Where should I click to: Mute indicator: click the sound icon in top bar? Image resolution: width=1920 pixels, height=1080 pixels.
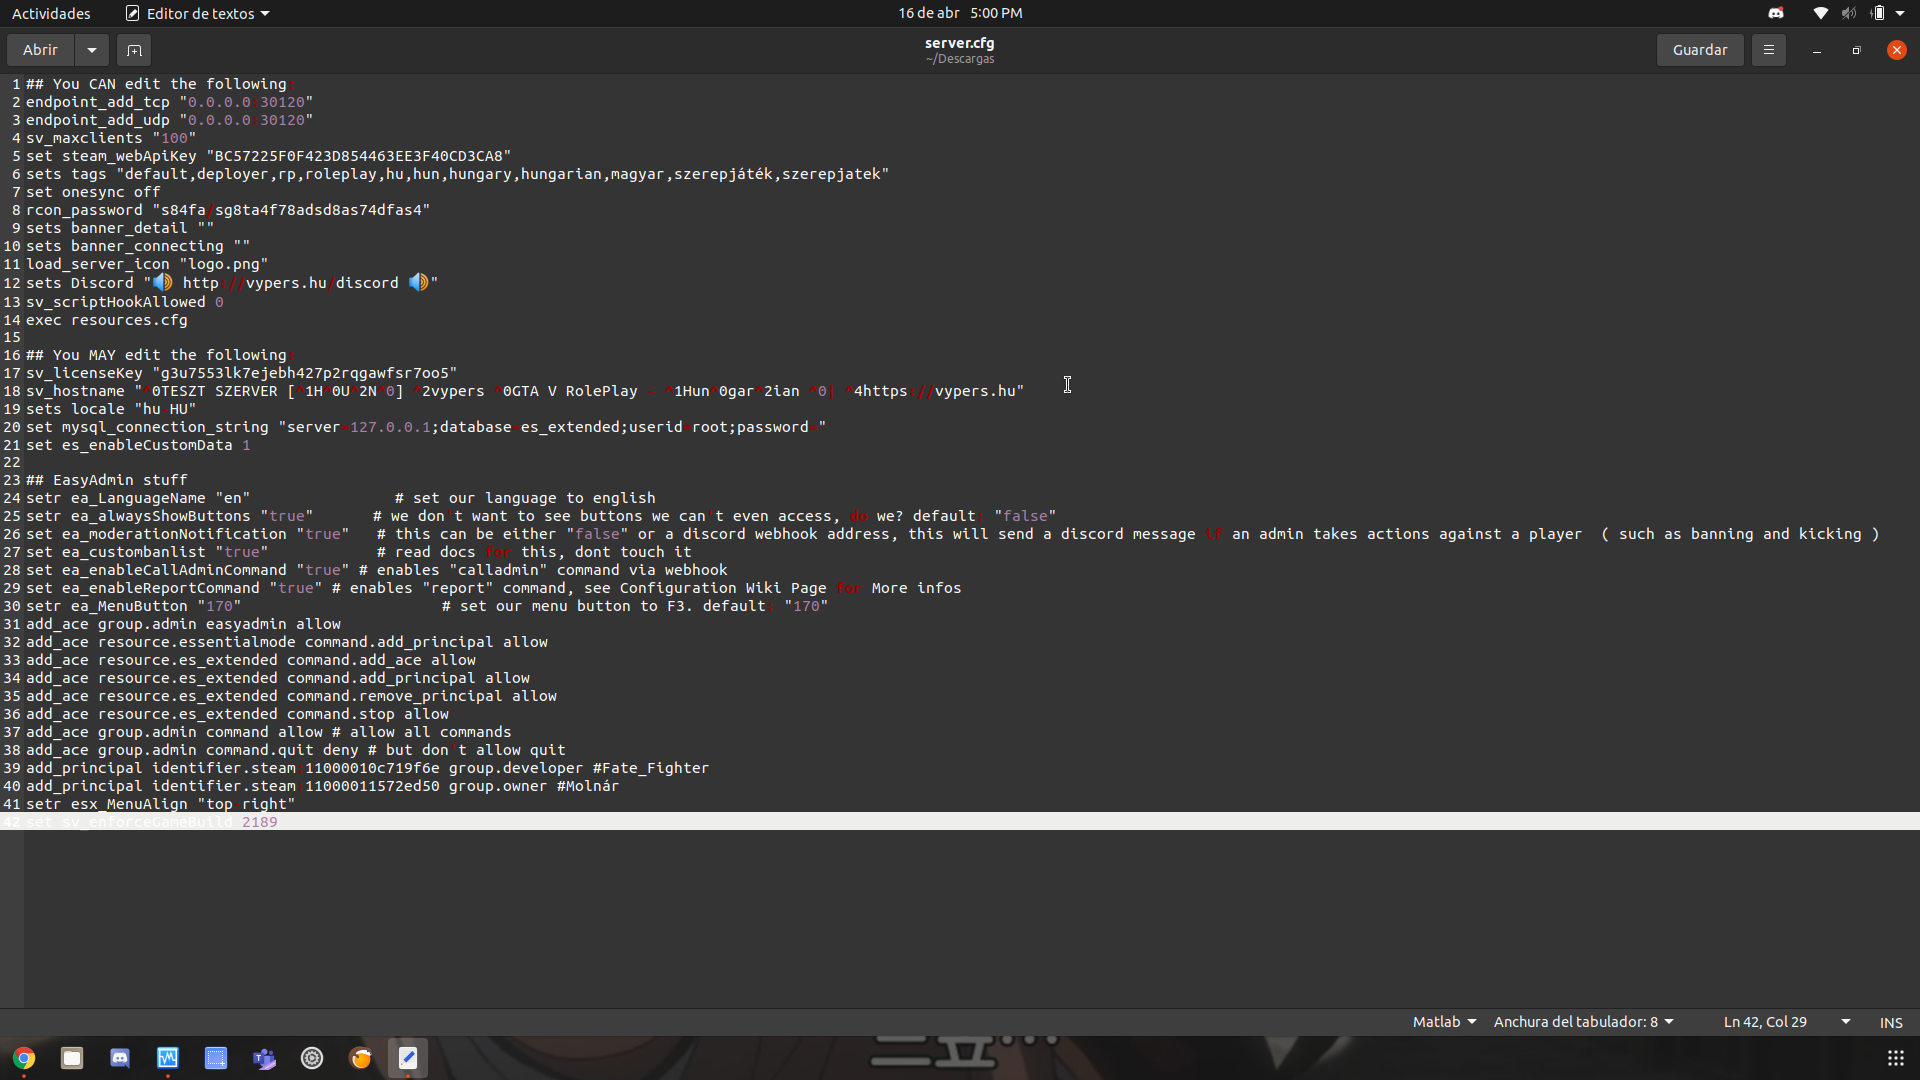pyautogui.click(x=1848, y=13)
